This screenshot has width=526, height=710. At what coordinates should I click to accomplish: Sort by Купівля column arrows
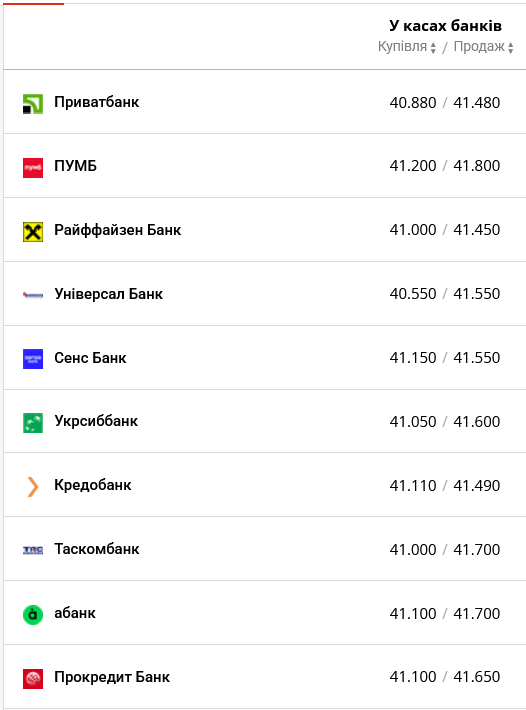point(433,48)
